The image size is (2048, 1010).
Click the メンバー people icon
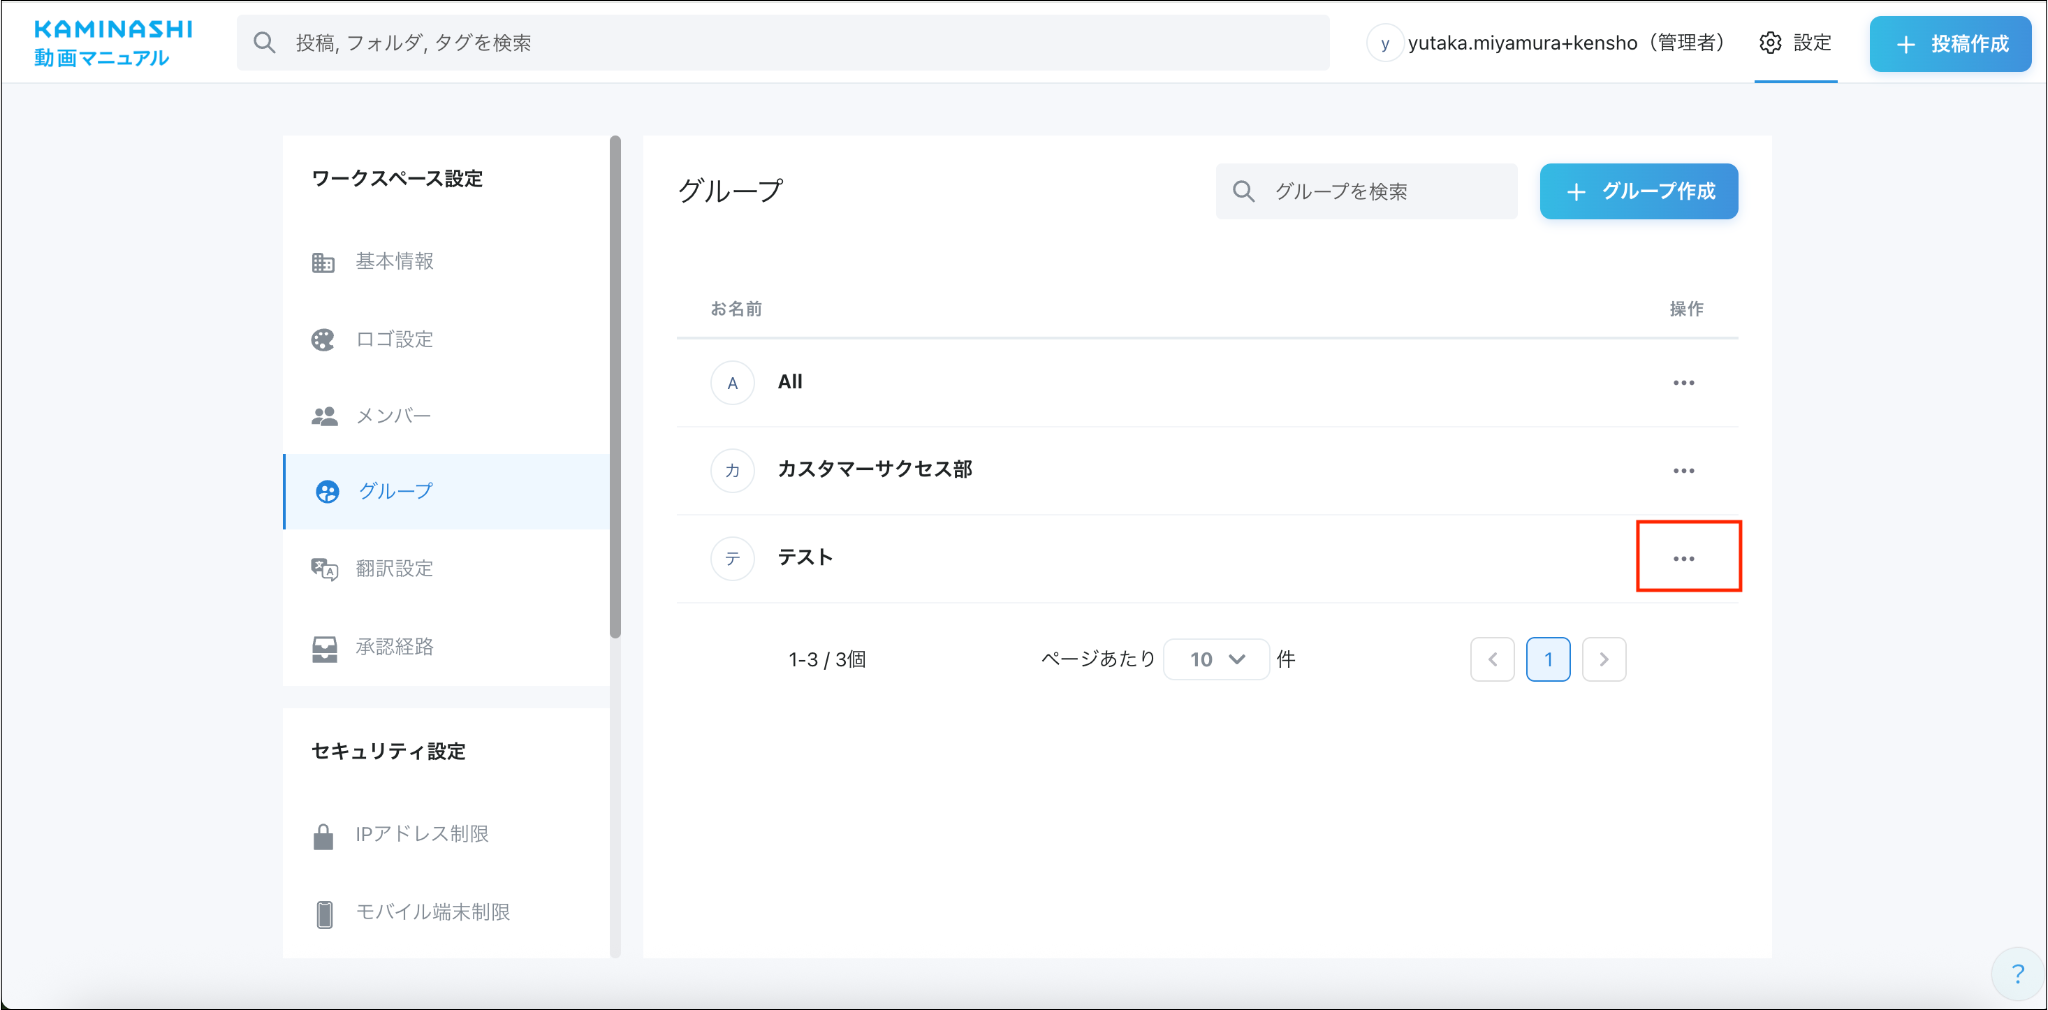point(324,416)
